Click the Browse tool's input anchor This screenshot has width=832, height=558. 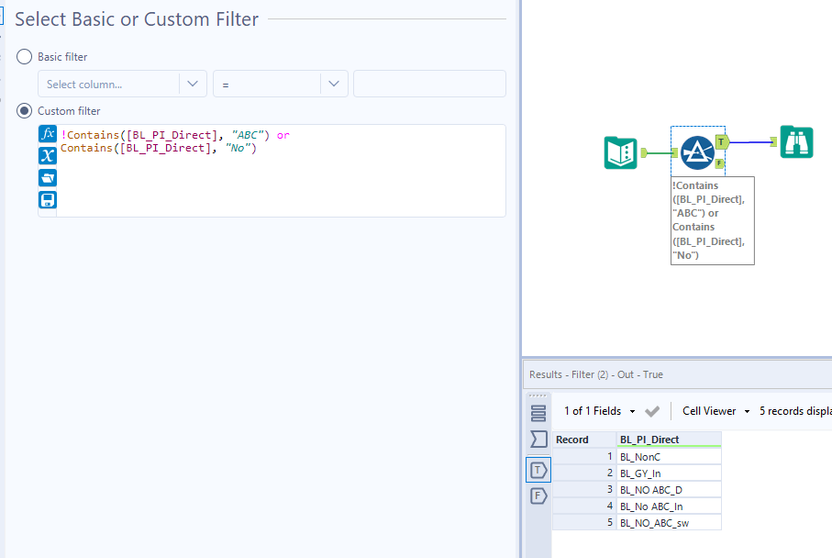(x=774, y=142)
